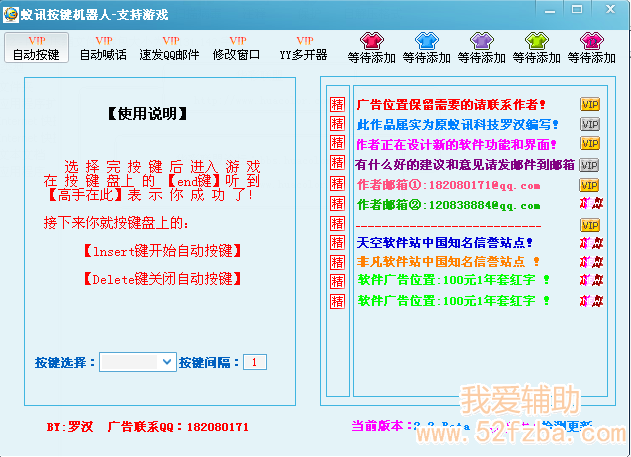Click VIP badge on 广告位置保留 row
This screenshot has width=631, height=457.
[590, 104]
